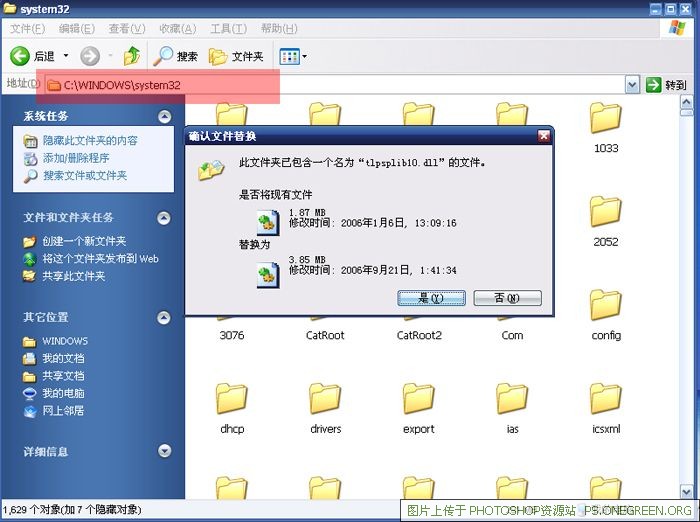Maximize the system32 window
This screenshot has width=700, height=522.
tap(671, 9)
